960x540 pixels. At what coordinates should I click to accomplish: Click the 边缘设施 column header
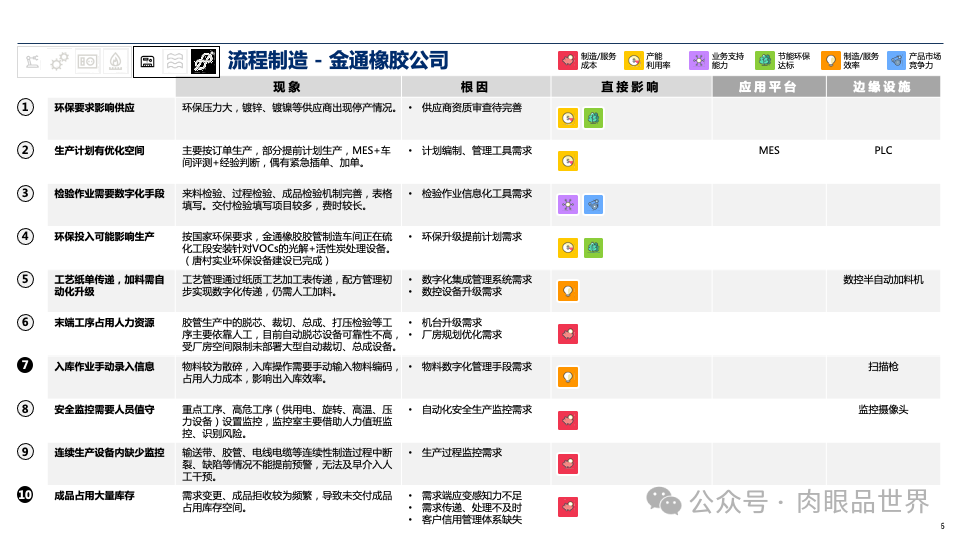tap(883, 87)
